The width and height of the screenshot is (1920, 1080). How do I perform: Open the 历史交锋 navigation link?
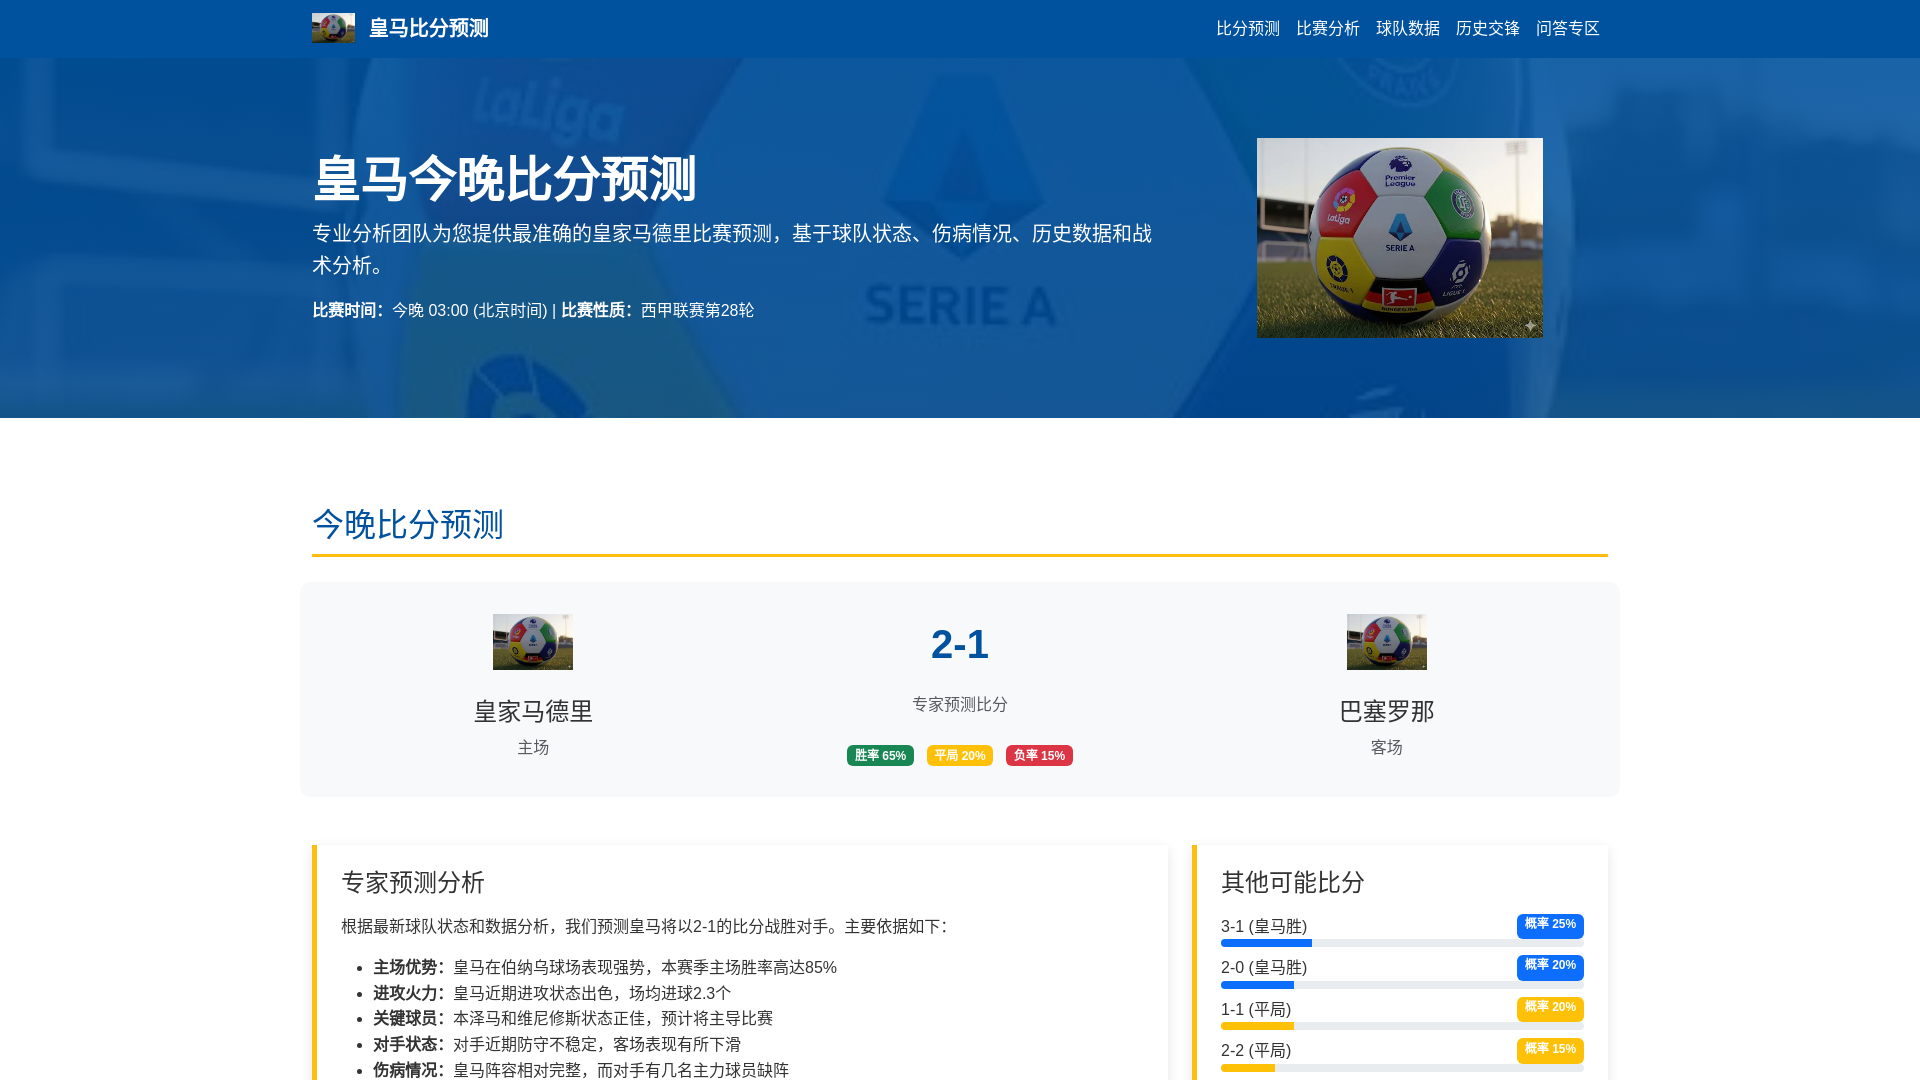tap(1488, 28)
